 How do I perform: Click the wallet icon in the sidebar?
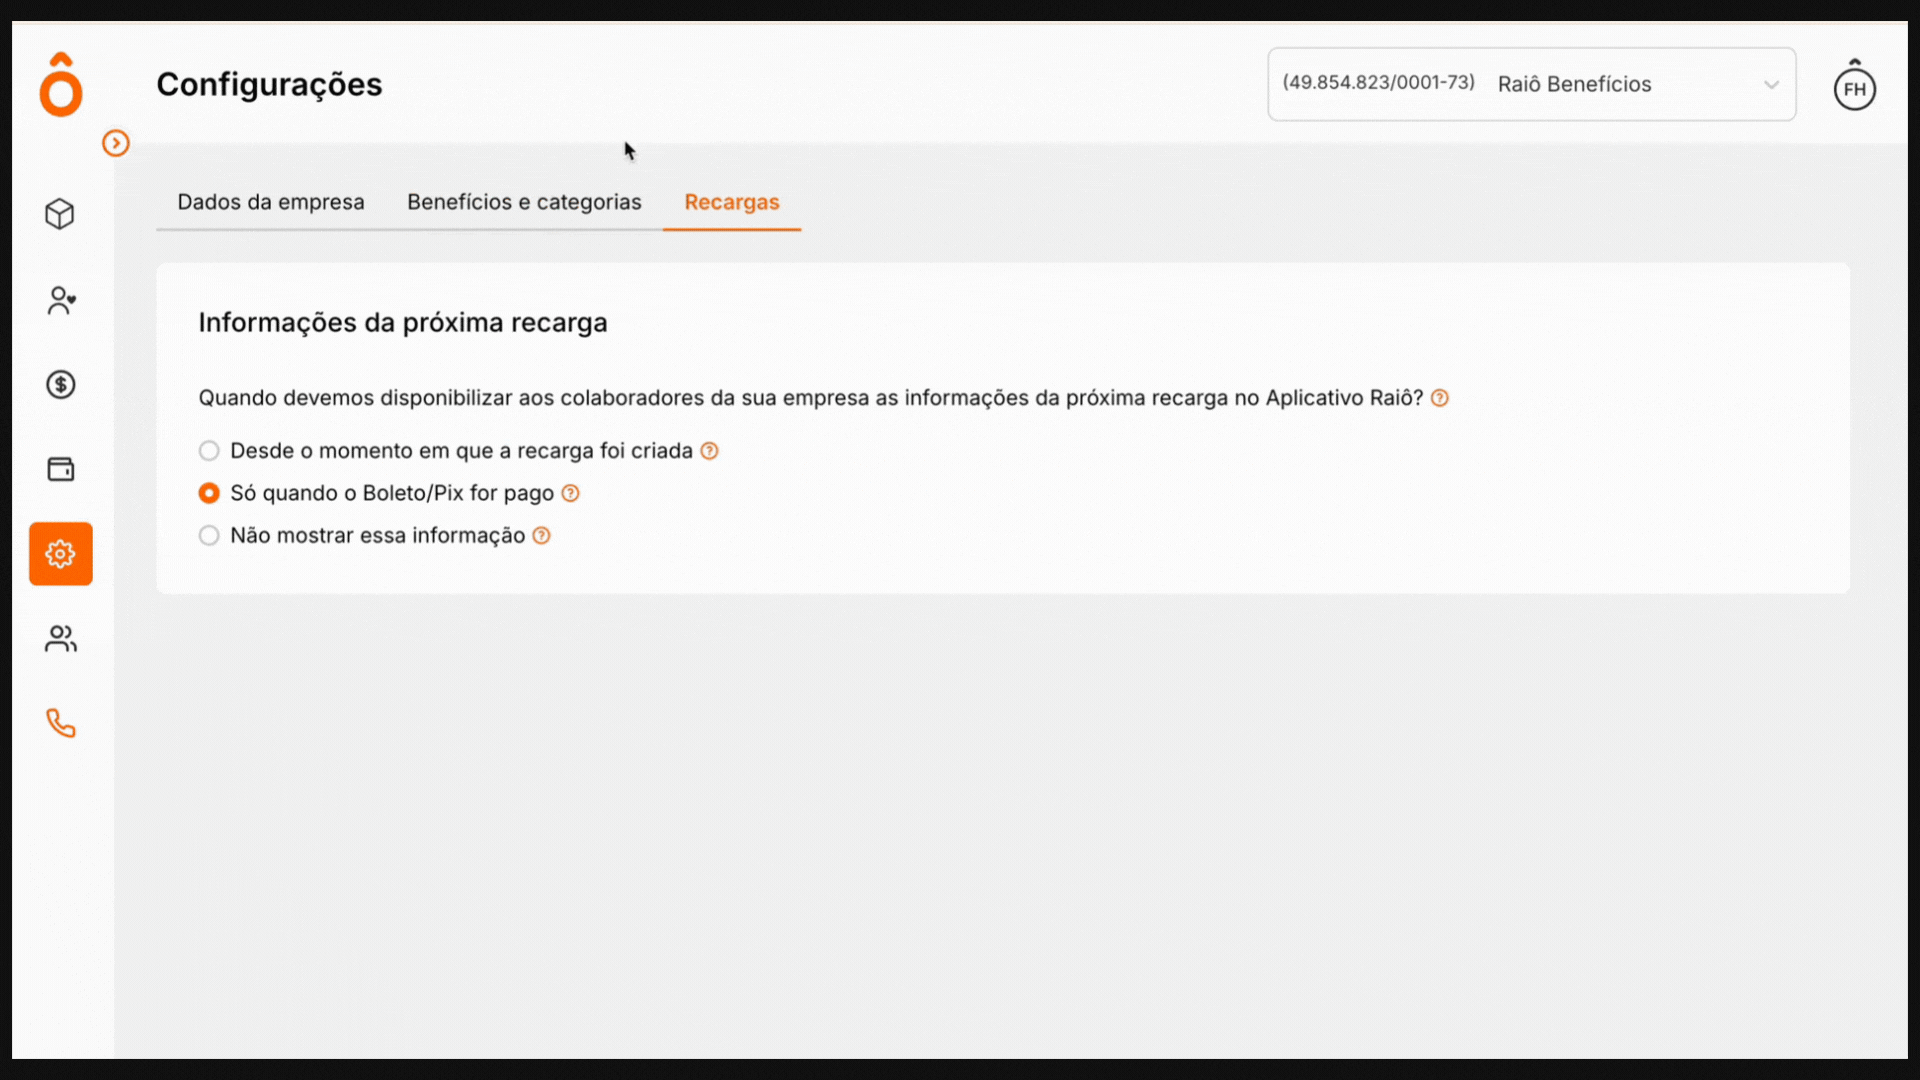tap(60, 468)
